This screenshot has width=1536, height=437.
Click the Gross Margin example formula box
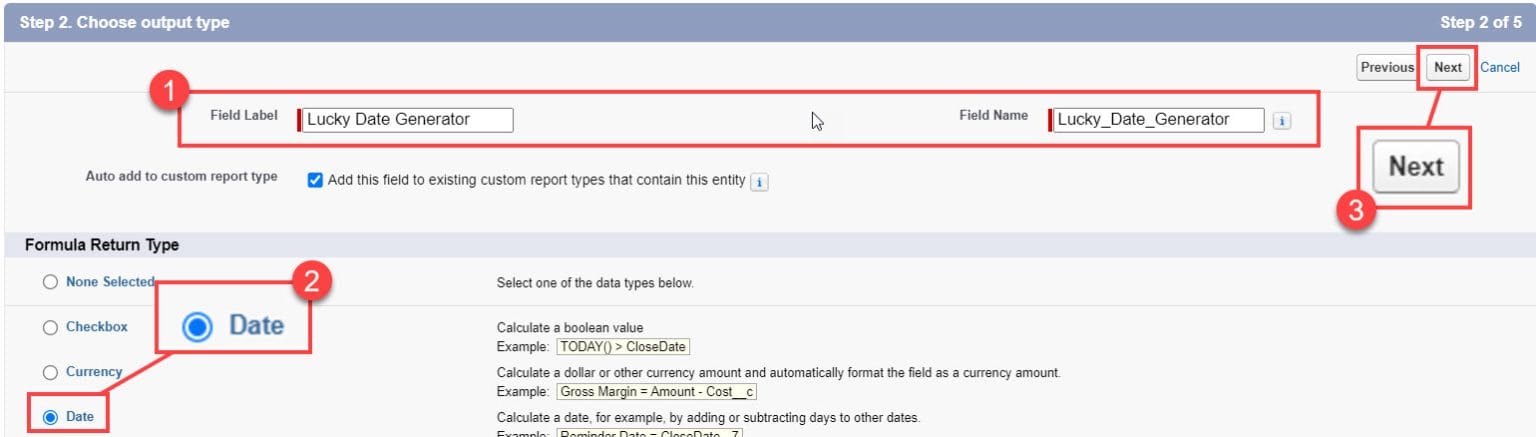pyautogui.click(x=656, y=392)
